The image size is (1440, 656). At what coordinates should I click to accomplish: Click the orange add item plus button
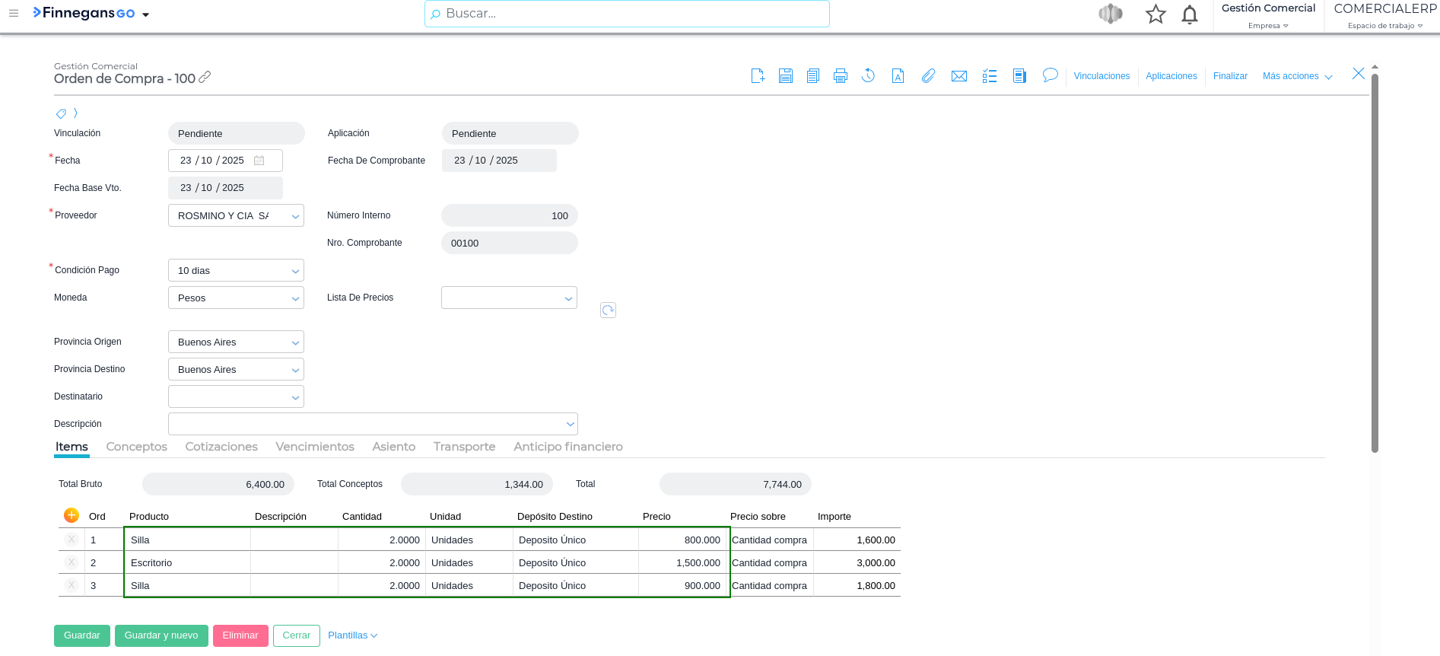(71, 515)
